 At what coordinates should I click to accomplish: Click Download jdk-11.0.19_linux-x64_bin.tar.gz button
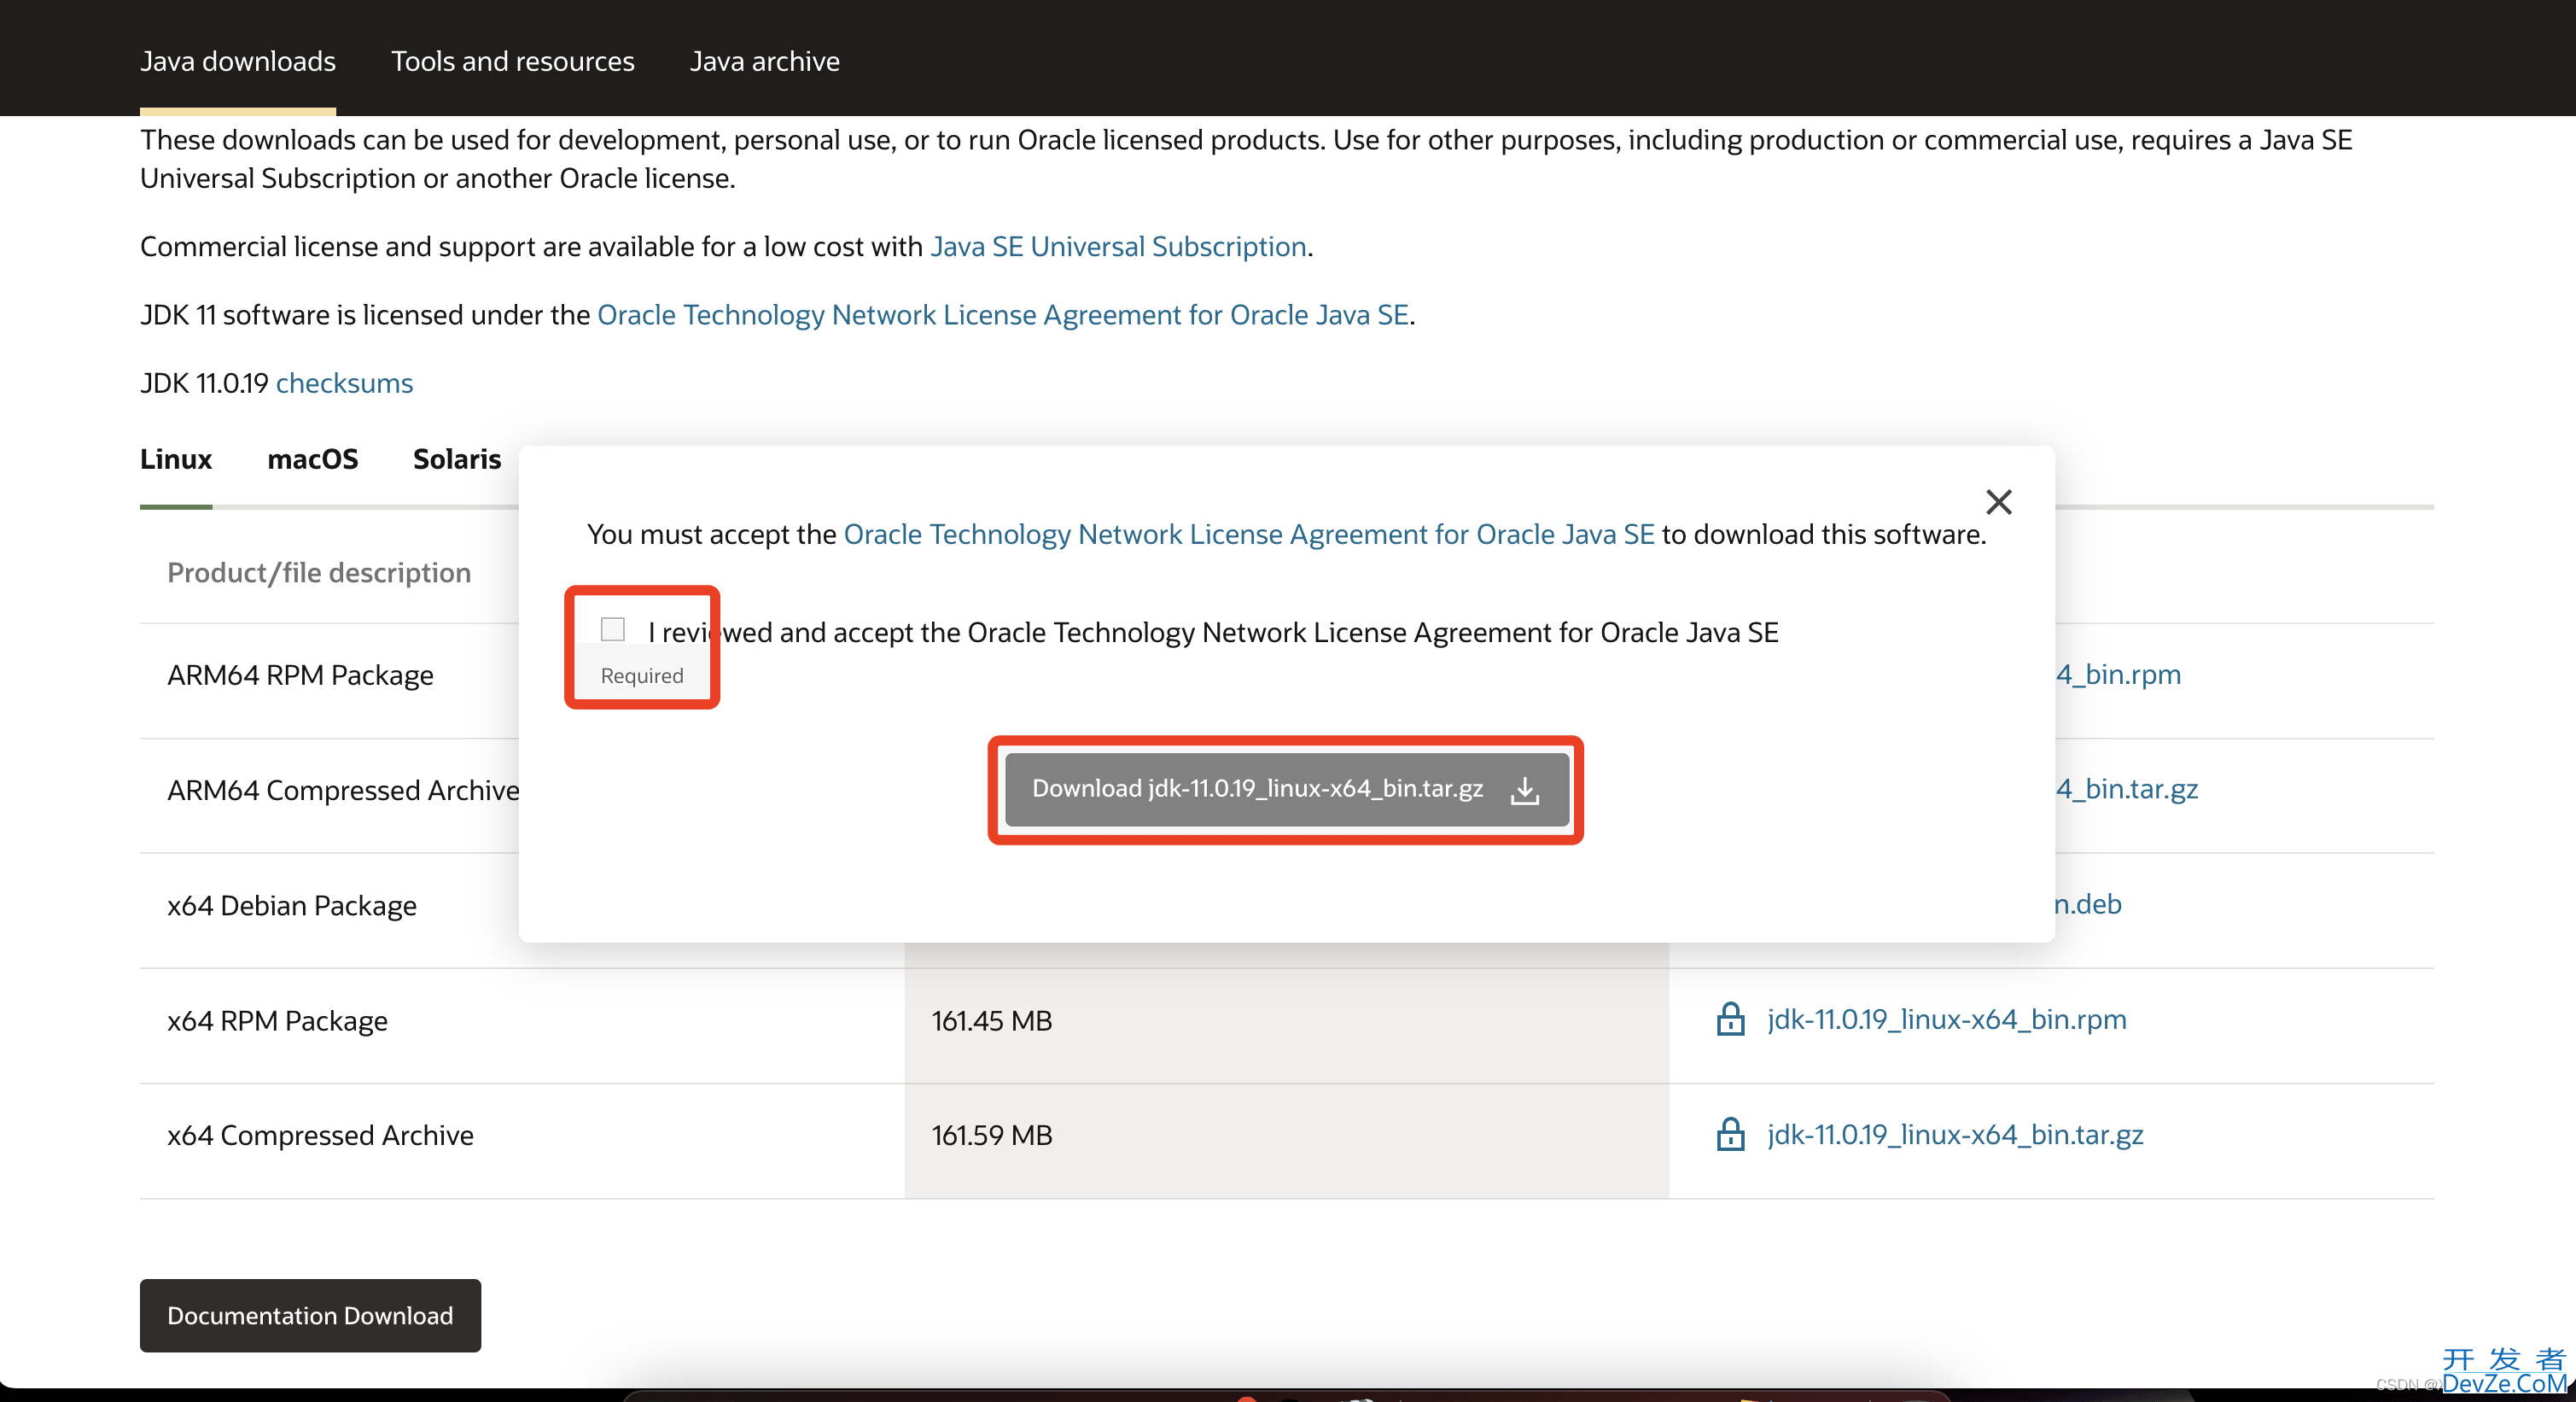[1286, 789]
